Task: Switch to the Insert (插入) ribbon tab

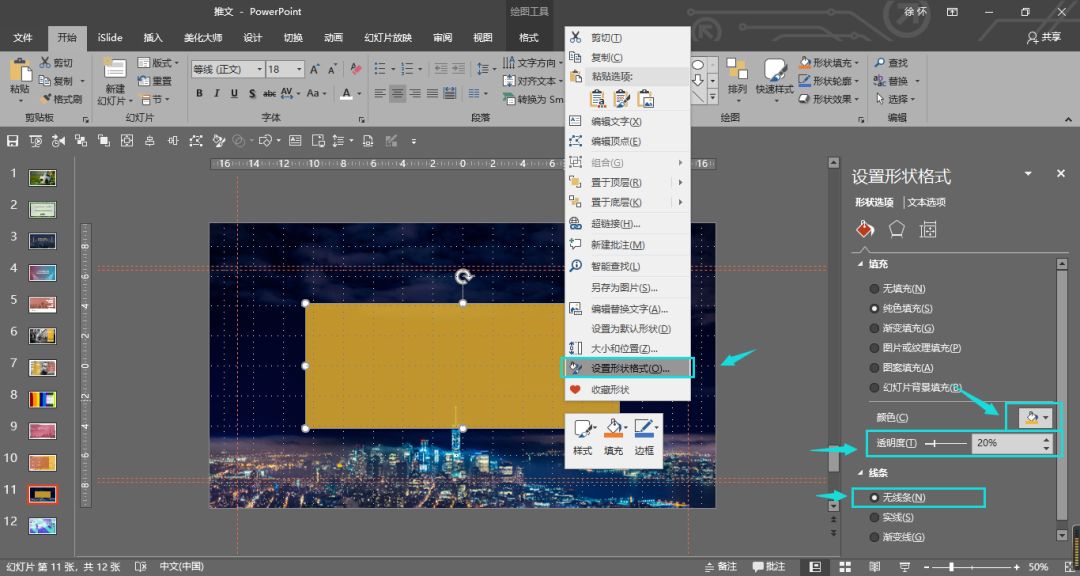Action: click(153, 38)
